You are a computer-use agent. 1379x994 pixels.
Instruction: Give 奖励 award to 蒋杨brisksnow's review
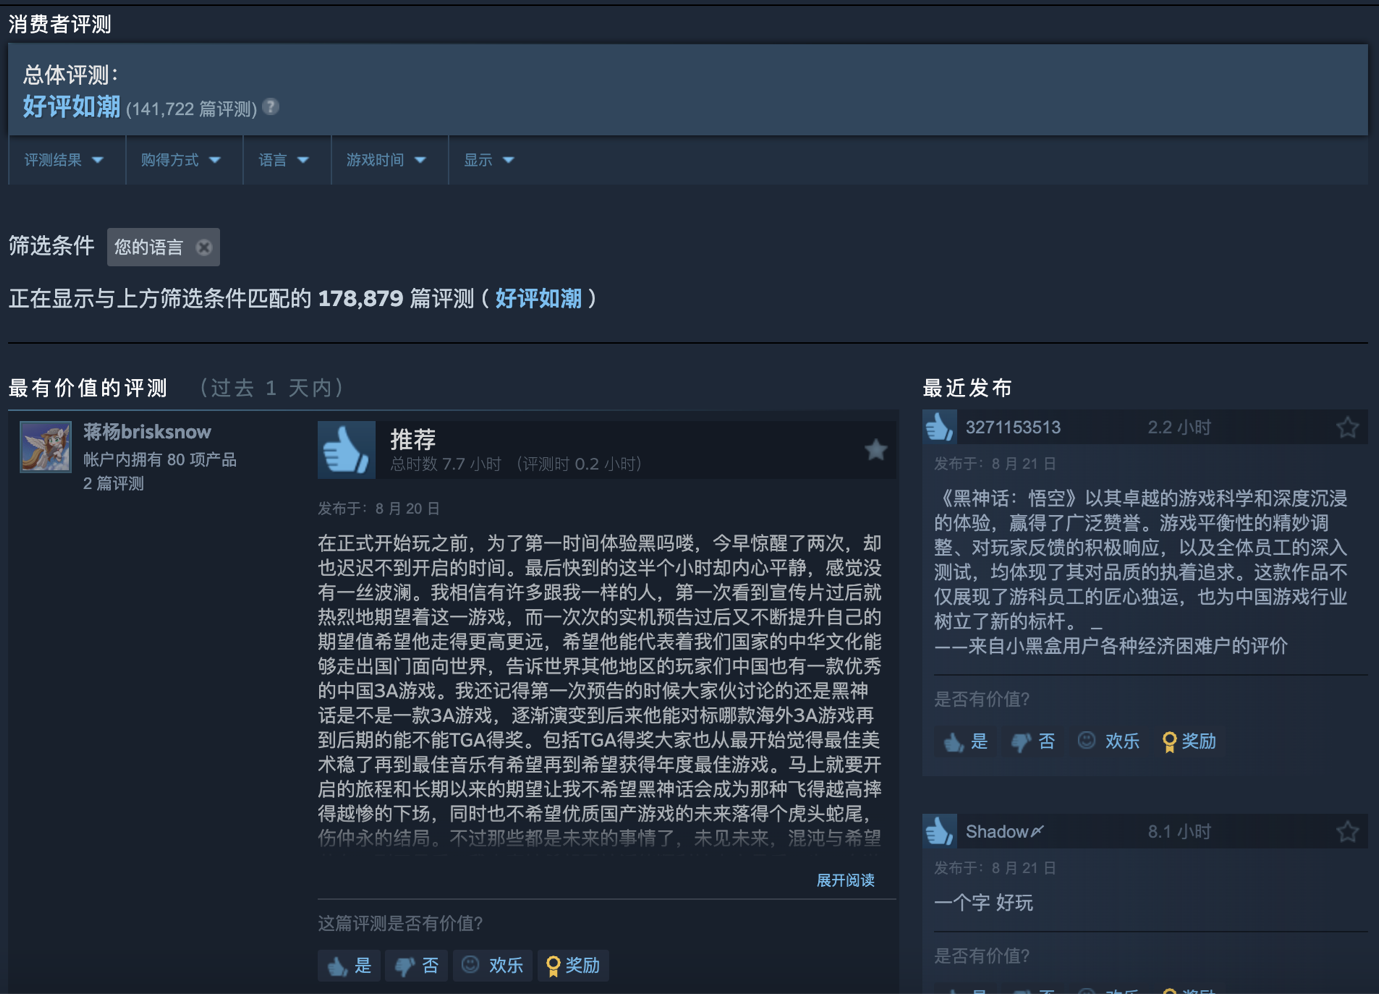pos(573,965)
